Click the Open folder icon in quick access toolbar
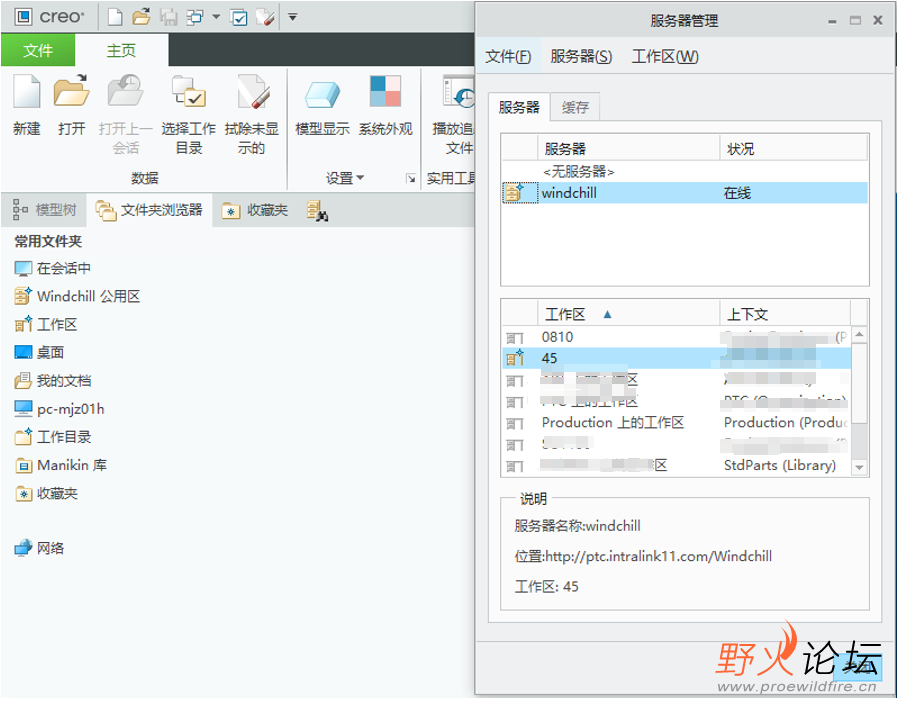Screen dimensions: 901x703 pos(141,17)
